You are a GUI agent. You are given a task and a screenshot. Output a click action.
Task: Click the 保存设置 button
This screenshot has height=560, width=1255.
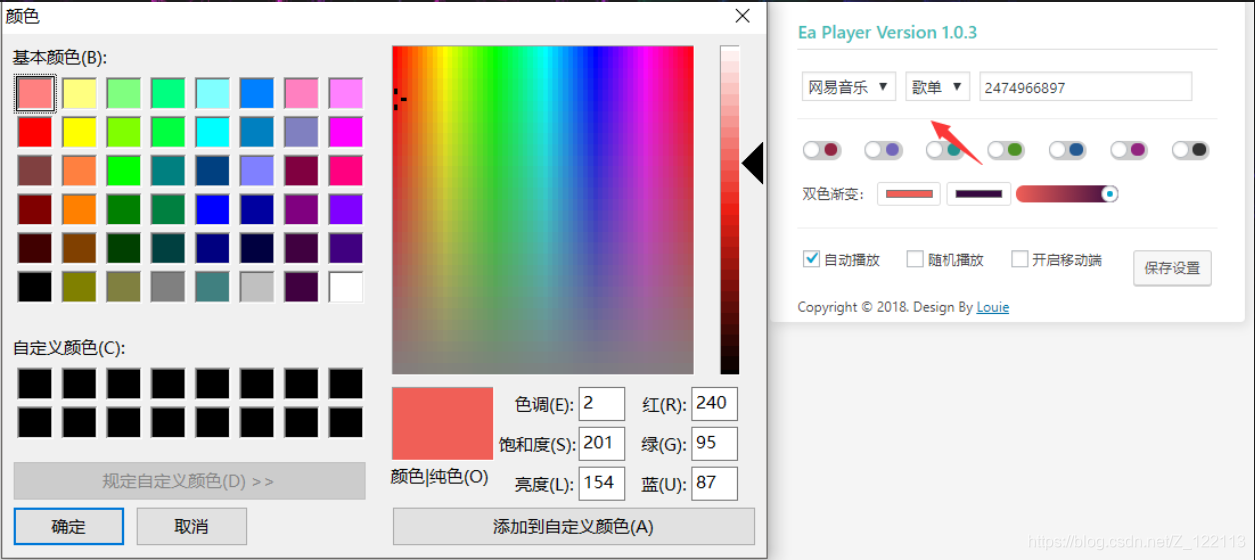coord(1172,268)
